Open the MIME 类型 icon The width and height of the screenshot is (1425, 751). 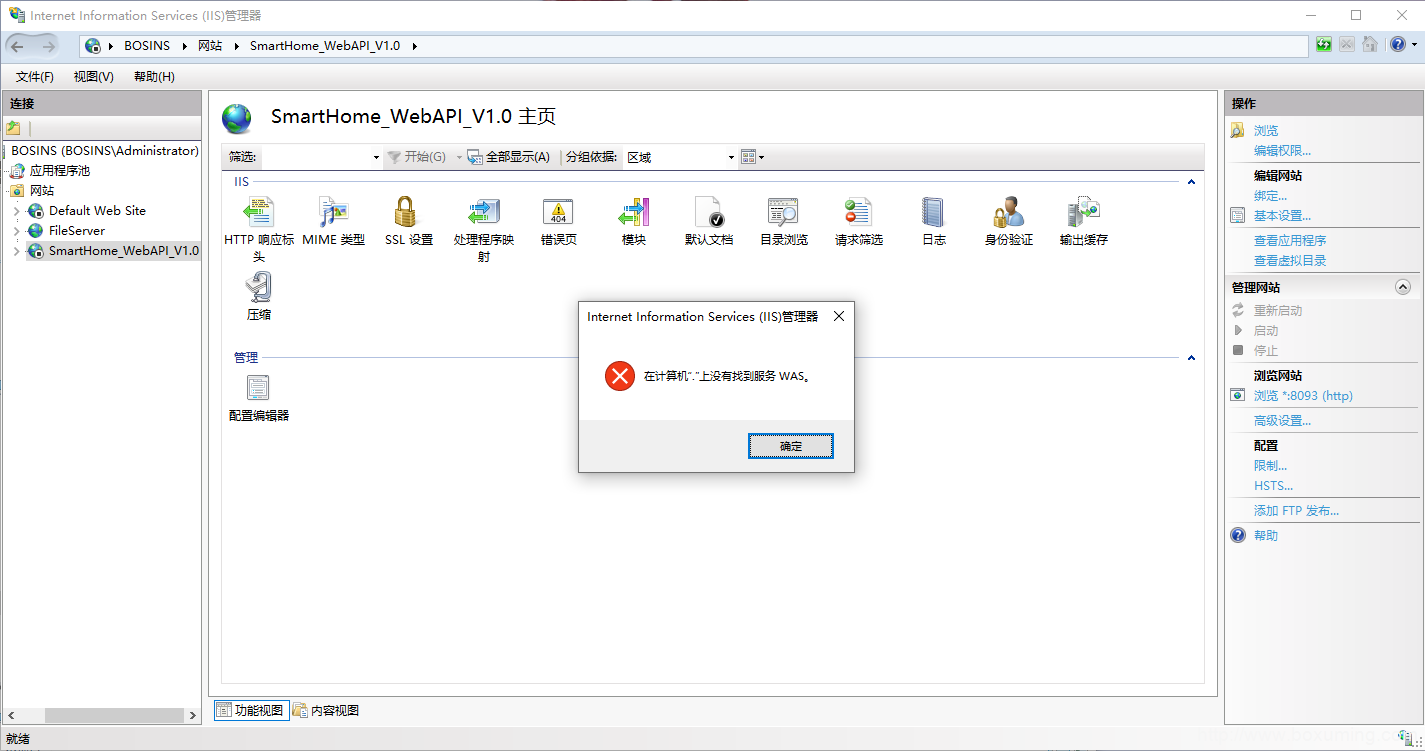(x=333, y=221)
